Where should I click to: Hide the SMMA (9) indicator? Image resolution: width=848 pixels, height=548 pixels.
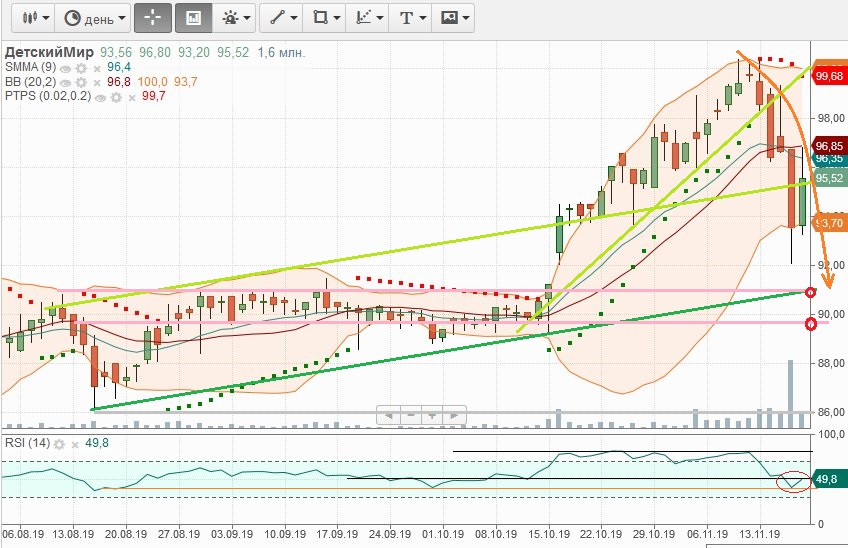coord(65,69)
